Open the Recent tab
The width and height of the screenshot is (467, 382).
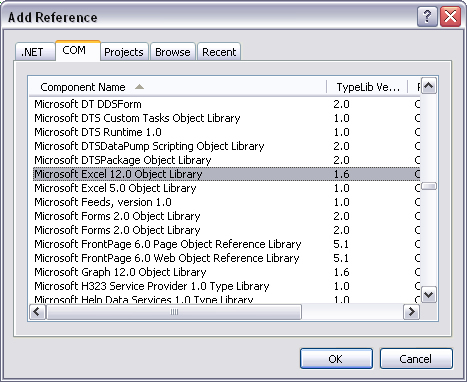[219, 52]
